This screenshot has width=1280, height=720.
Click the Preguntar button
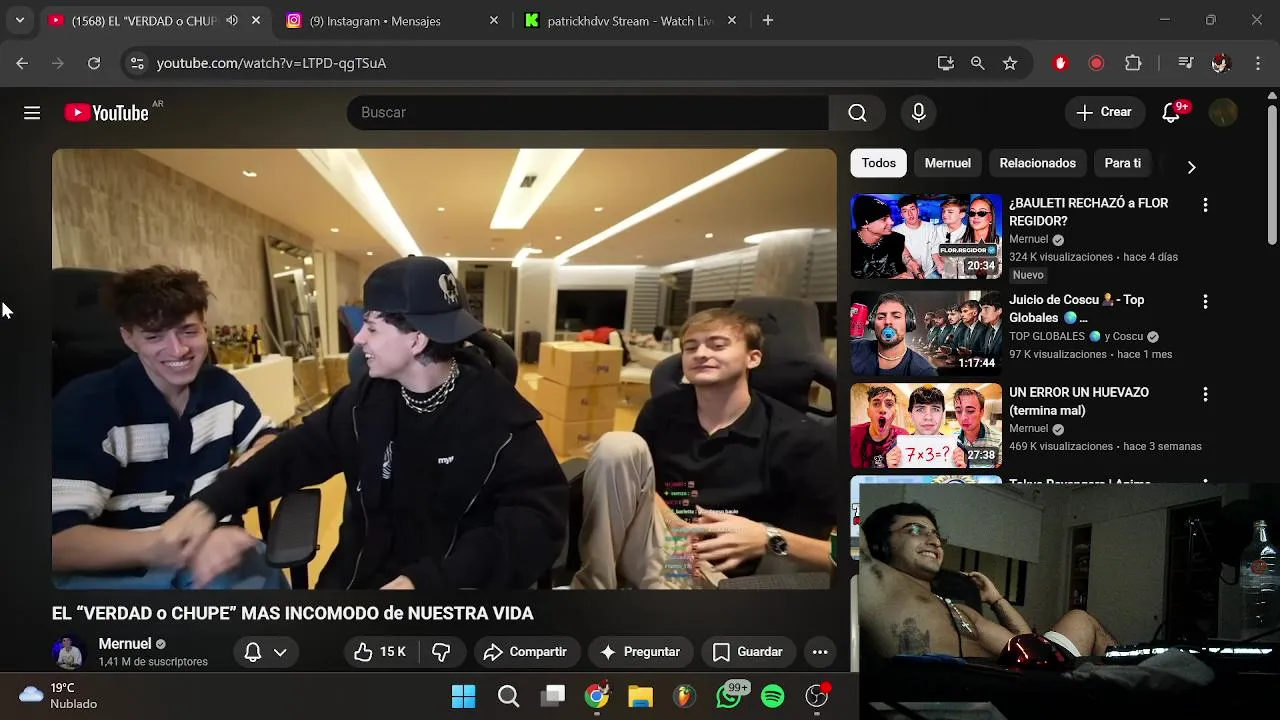coord(640,652)
